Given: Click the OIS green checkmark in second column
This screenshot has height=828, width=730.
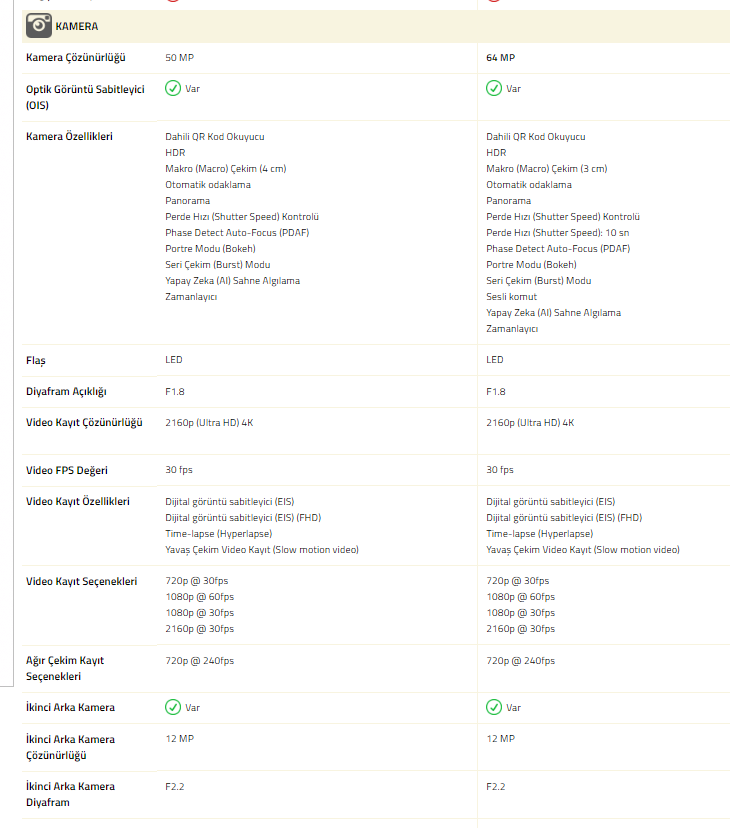Looking at the screenshot, I should [494, 88].
